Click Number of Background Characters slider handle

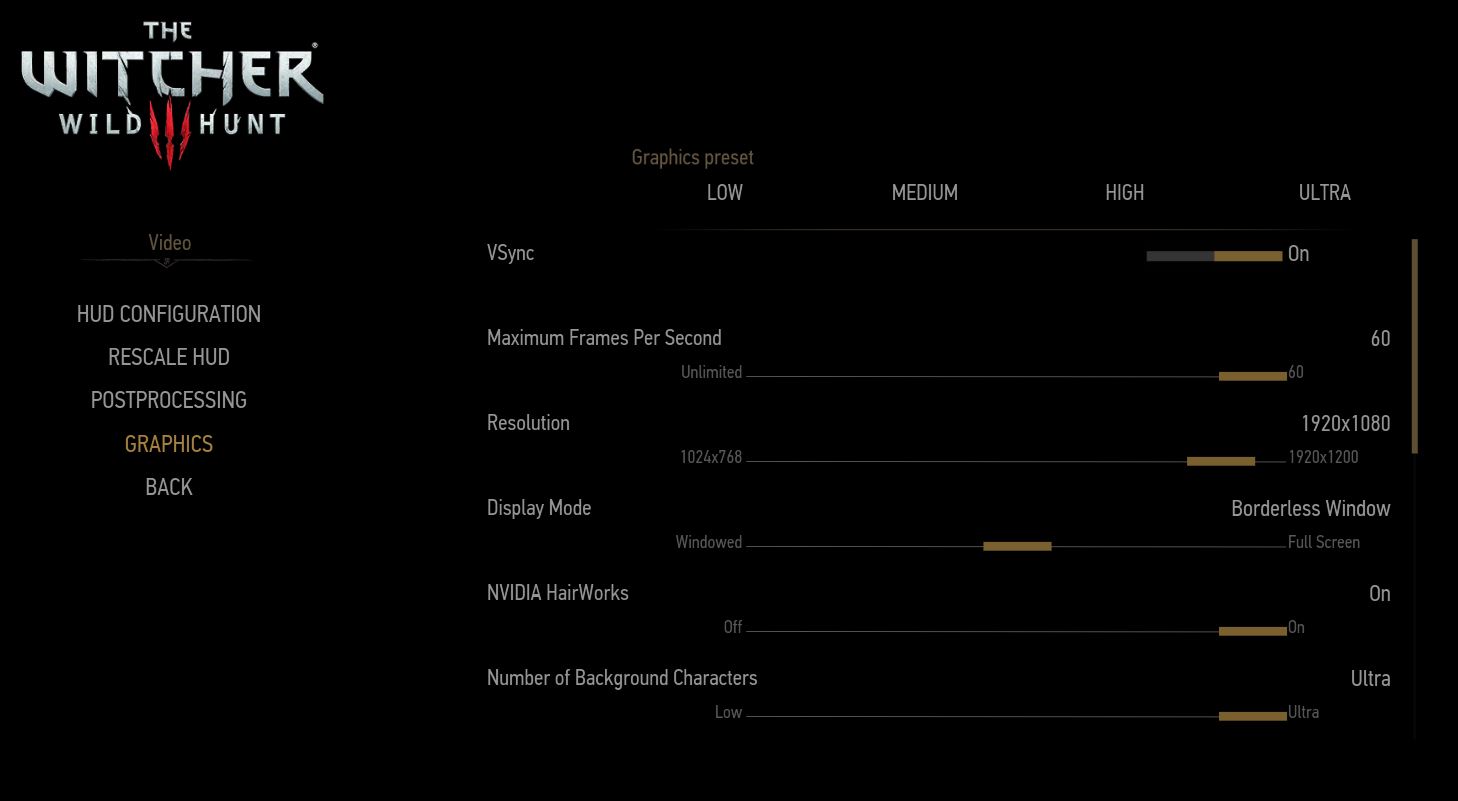1253,716
